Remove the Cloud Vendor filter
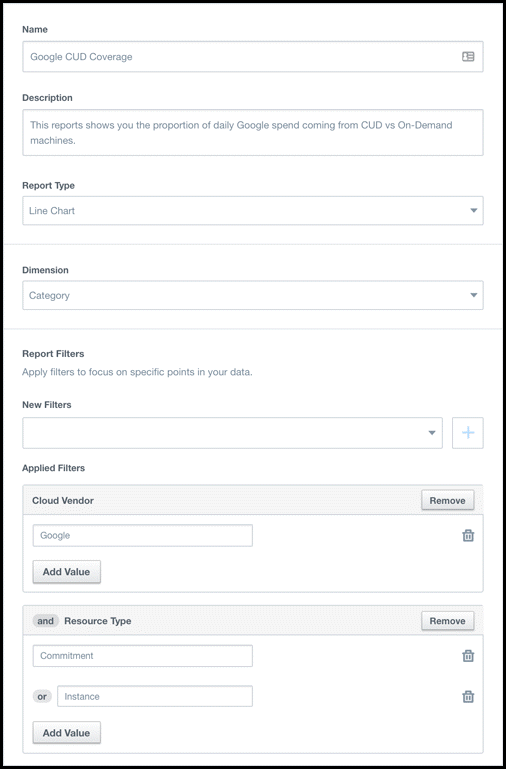 click(448, 500)
